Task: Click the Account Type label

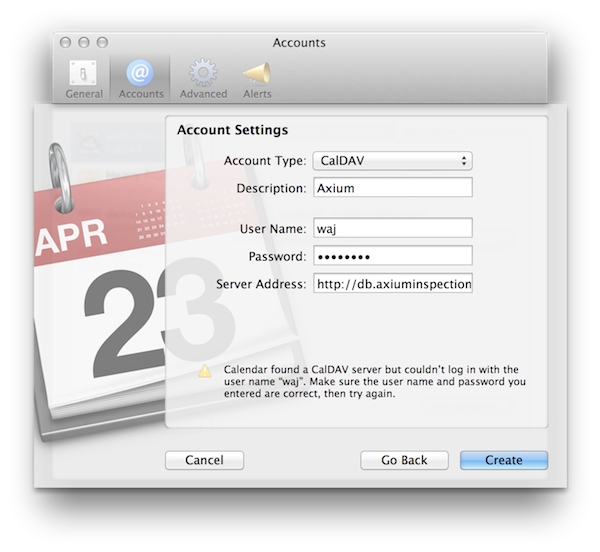Action: (265, 161)
